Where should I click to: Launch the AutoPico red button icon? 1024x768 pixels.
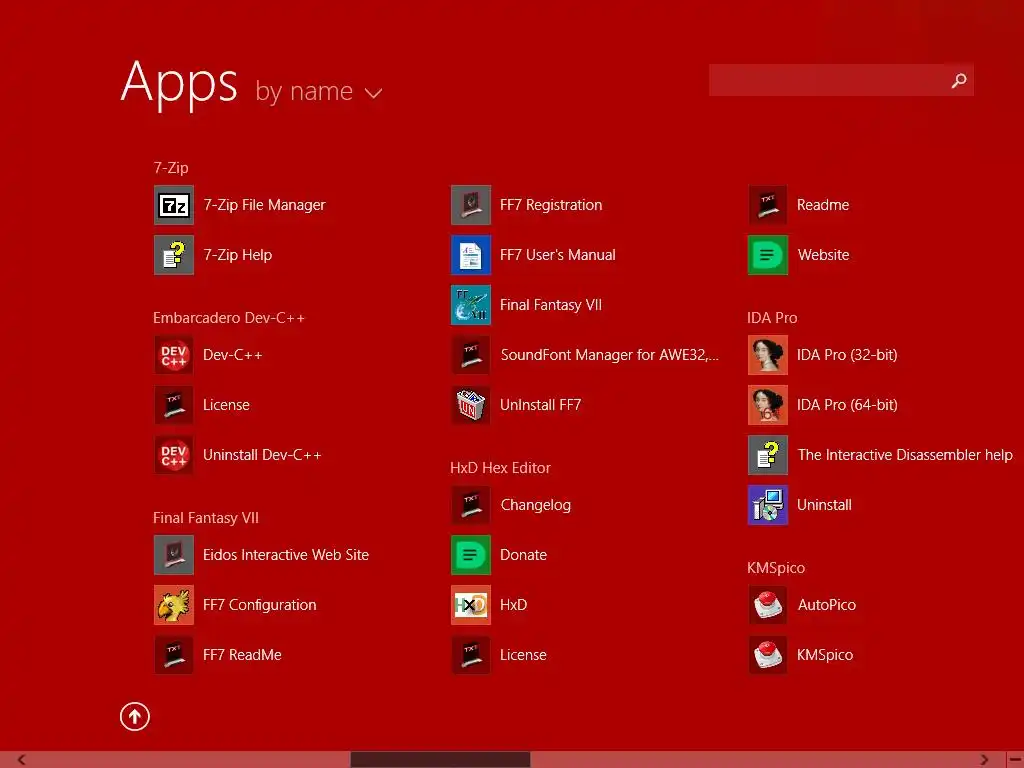pos(768,605)
